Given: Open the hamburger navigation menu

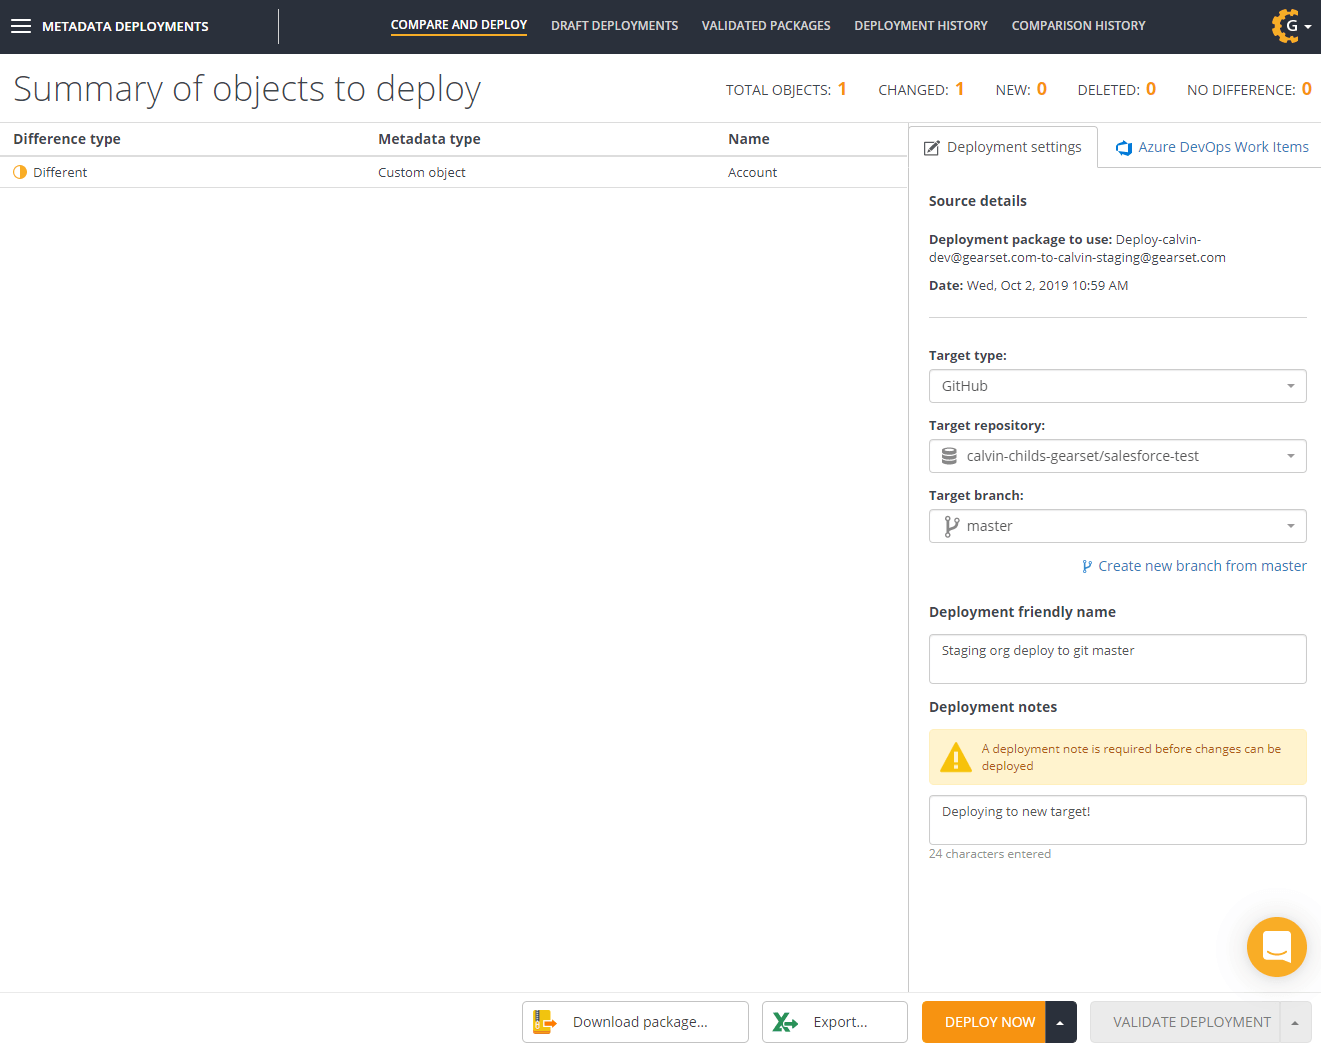Looking at the screenshot, I should pos(20,26).
